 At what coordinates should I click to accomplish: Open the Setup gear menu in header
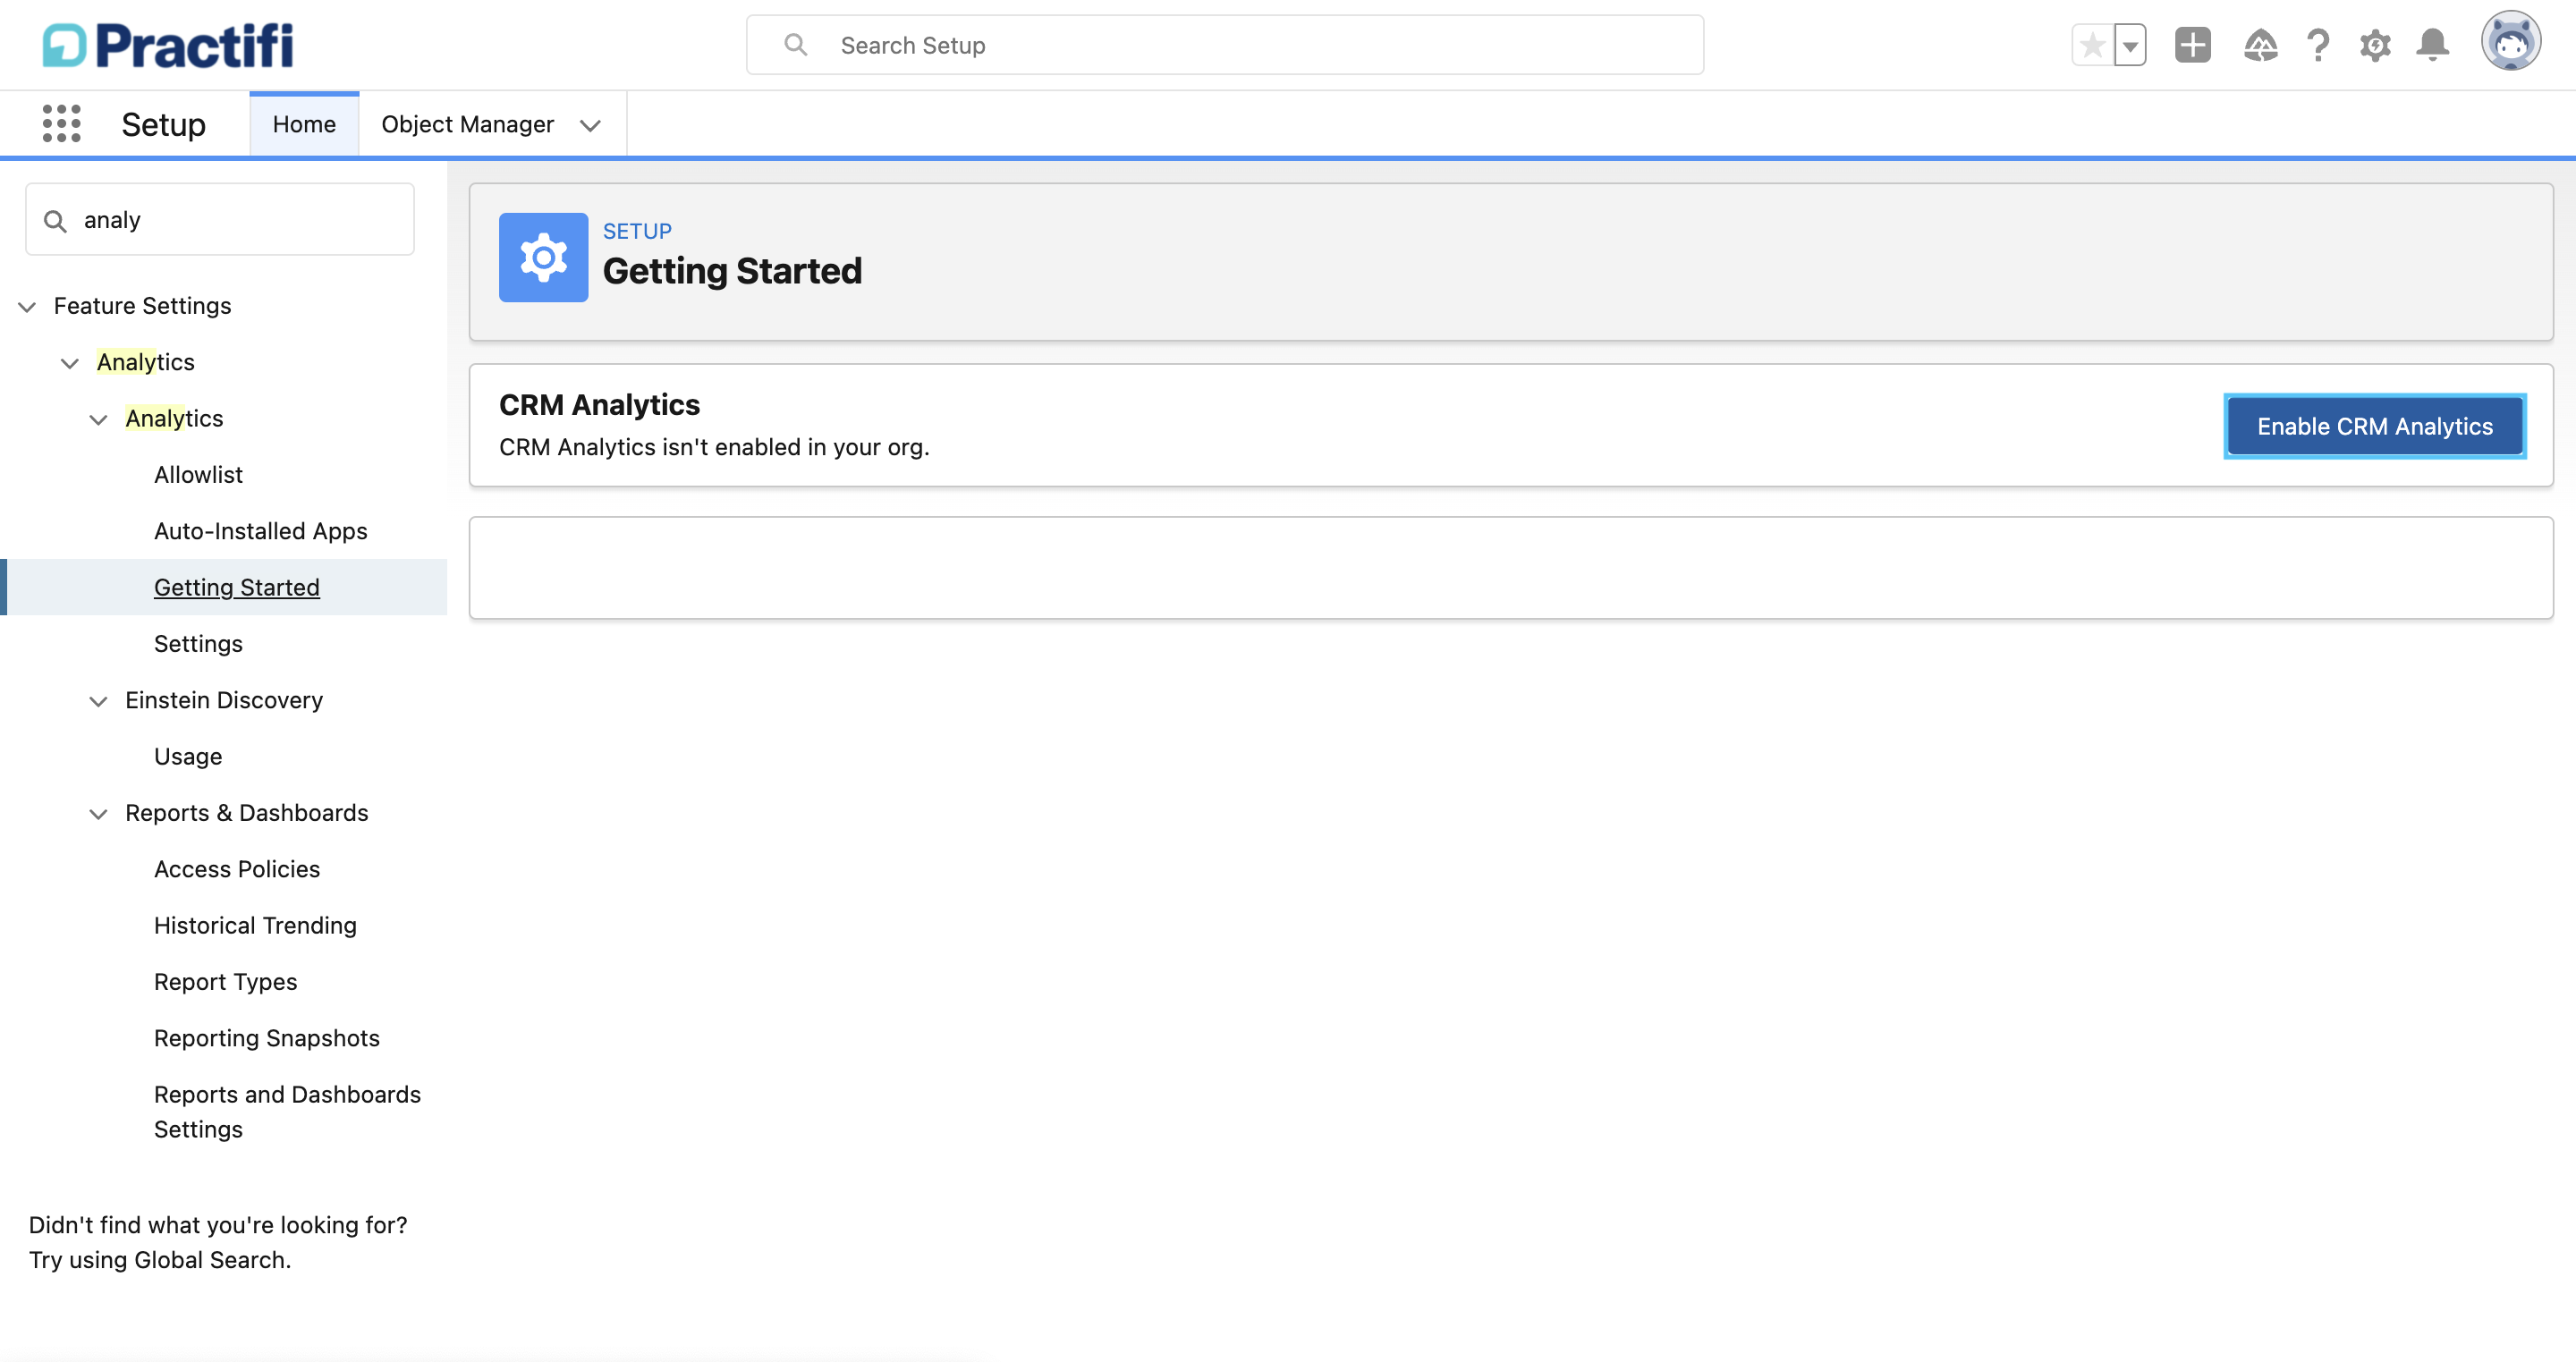coord(2375,45)
